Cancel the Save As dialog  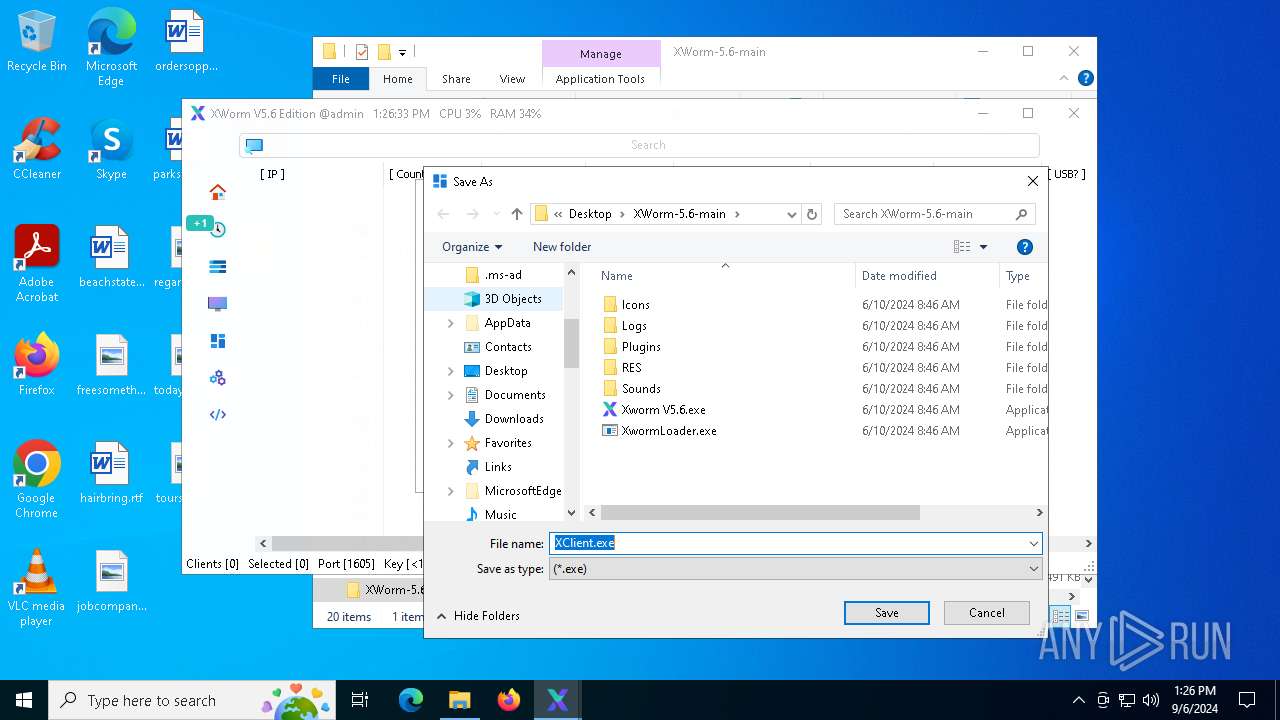tap(987, 613)
